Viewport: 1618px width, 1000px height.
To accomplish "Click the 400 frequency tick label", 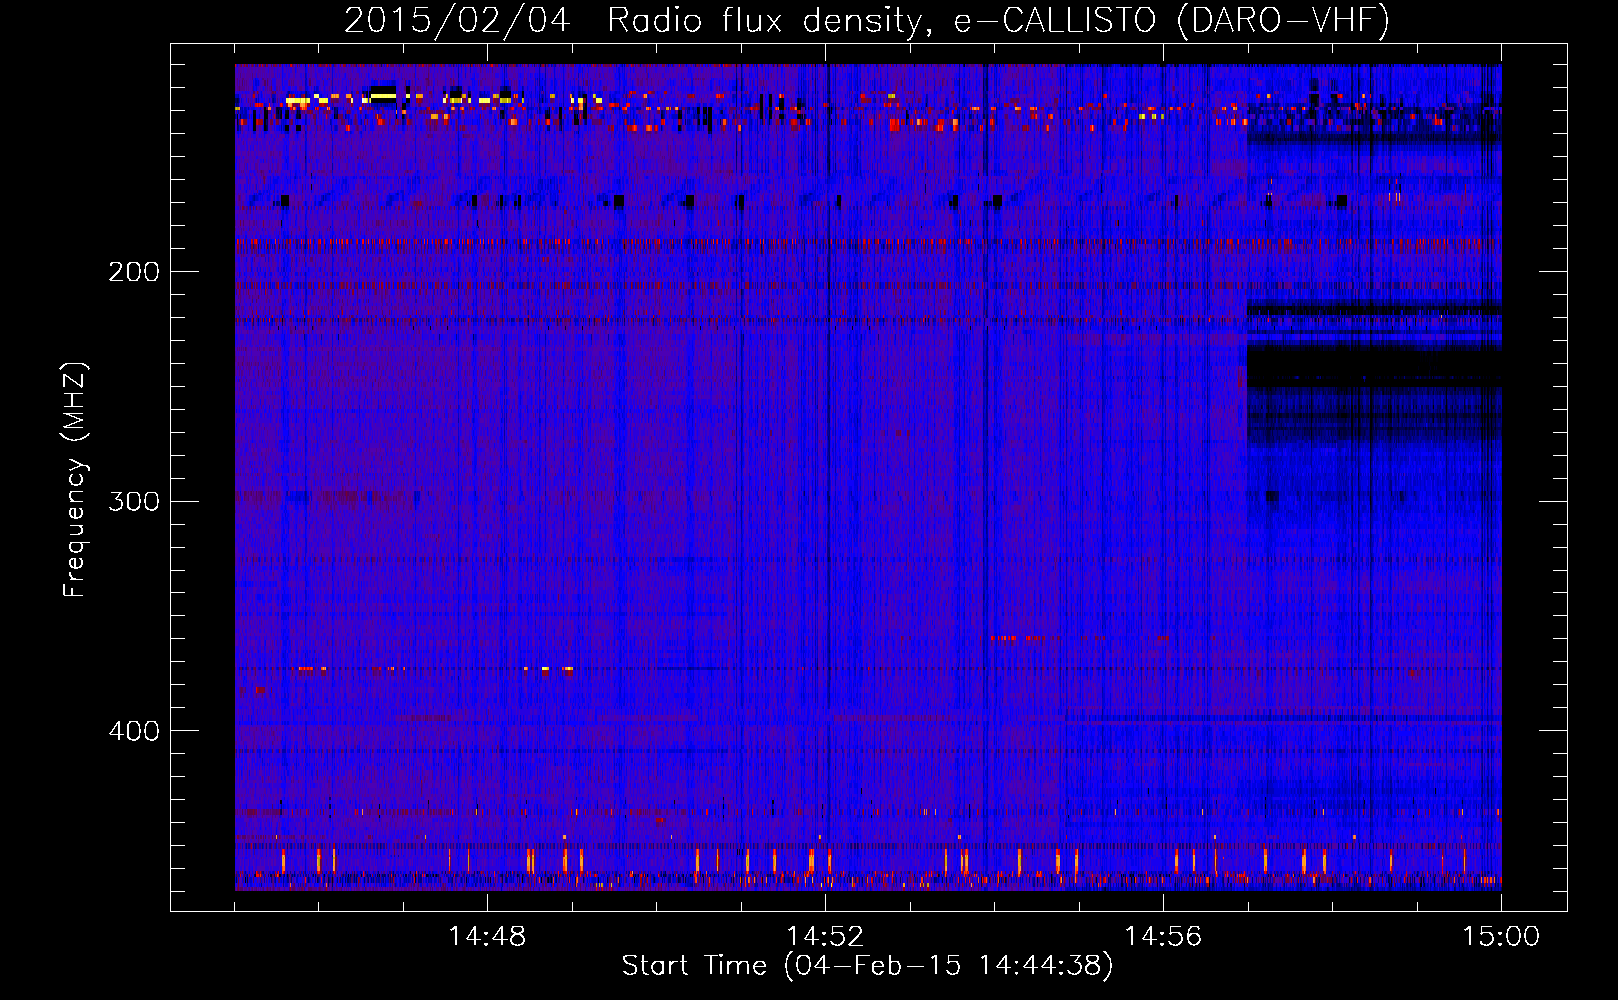I will [x=133, y=731].
